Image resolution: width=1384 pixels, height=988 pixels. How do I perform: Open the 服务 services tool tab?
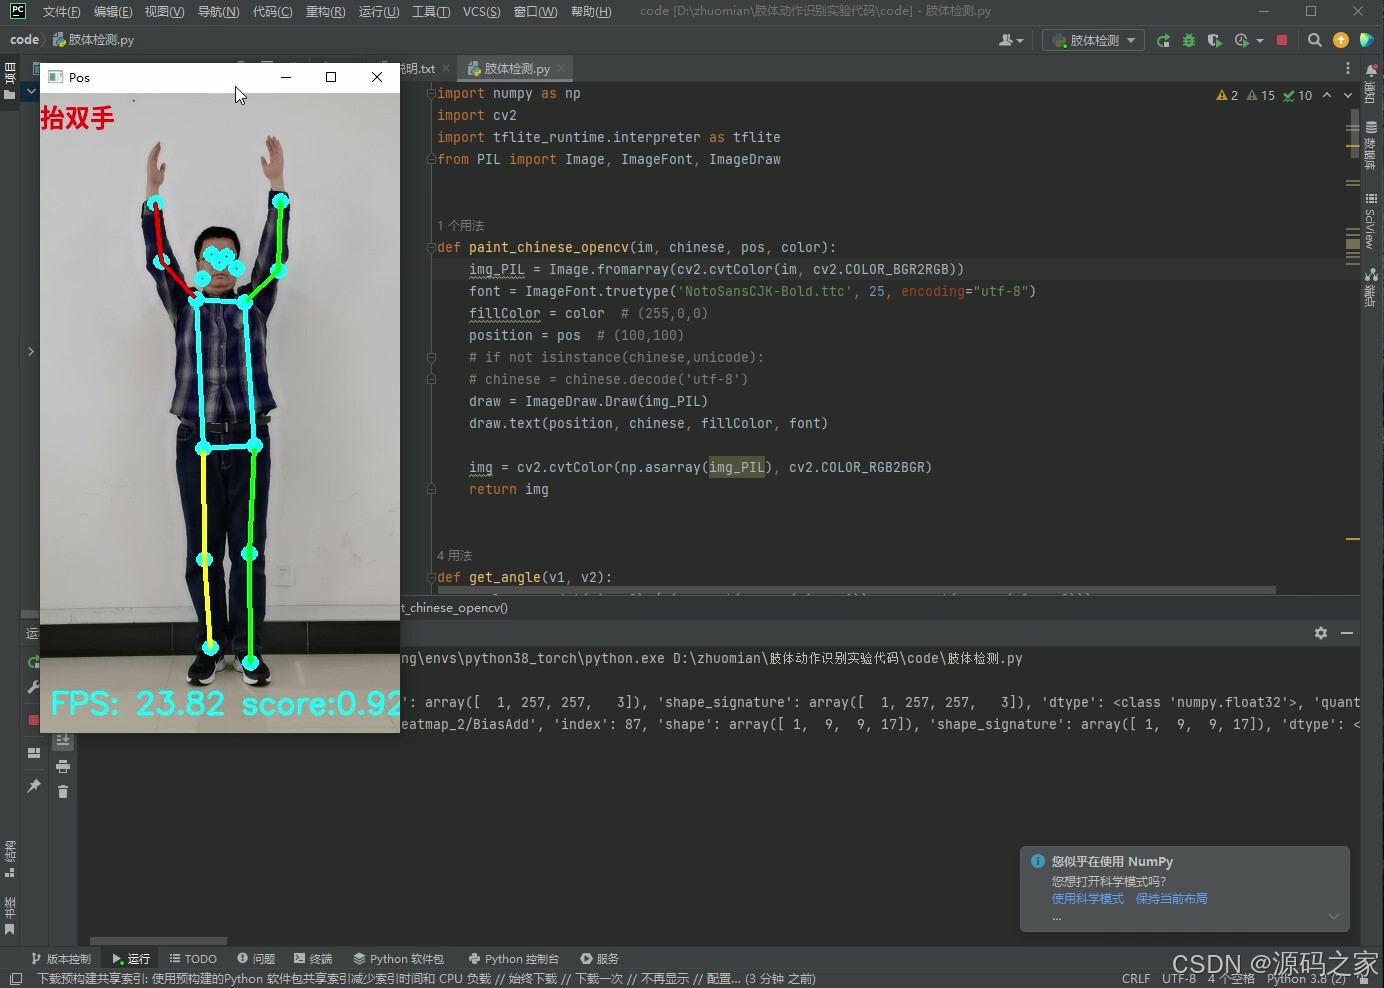pyautogui.click(x=599, y=958)
